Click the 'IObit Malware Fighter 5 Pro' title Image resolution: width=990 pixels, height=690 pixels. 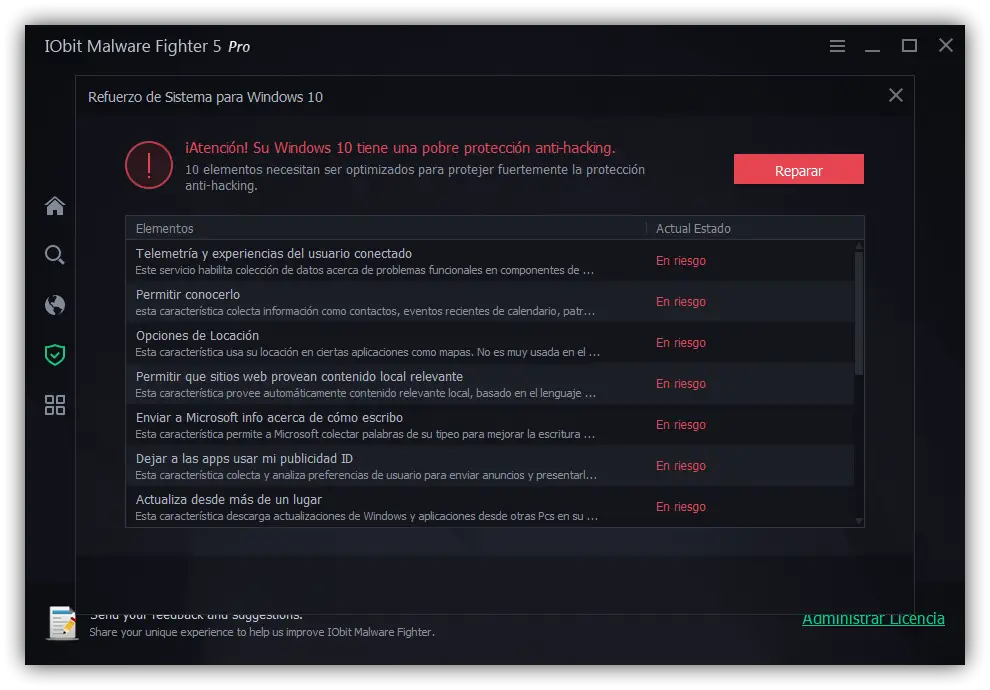[x=147, y=47]
